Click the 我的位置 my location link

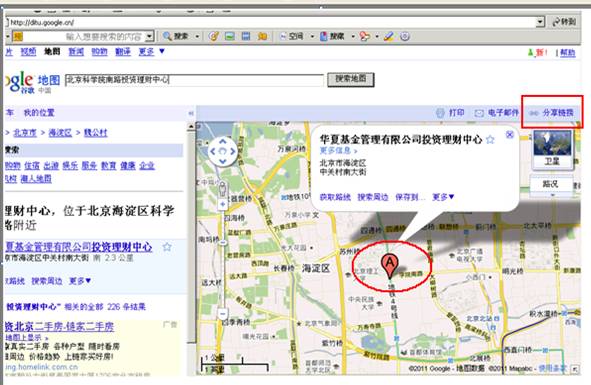tap(39, 112)
